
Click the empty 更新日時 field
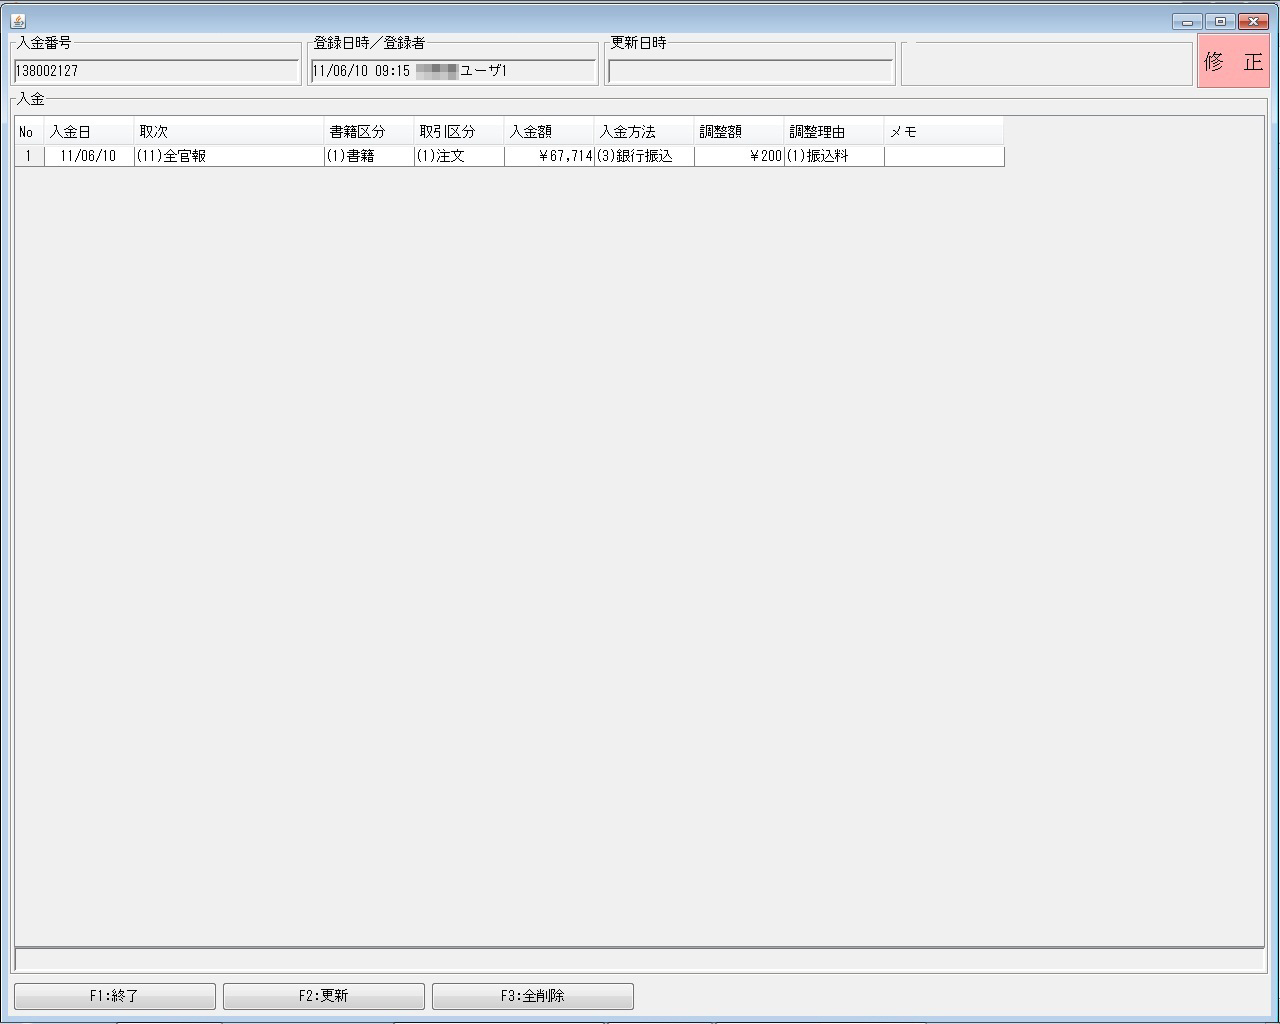(750, 71)
